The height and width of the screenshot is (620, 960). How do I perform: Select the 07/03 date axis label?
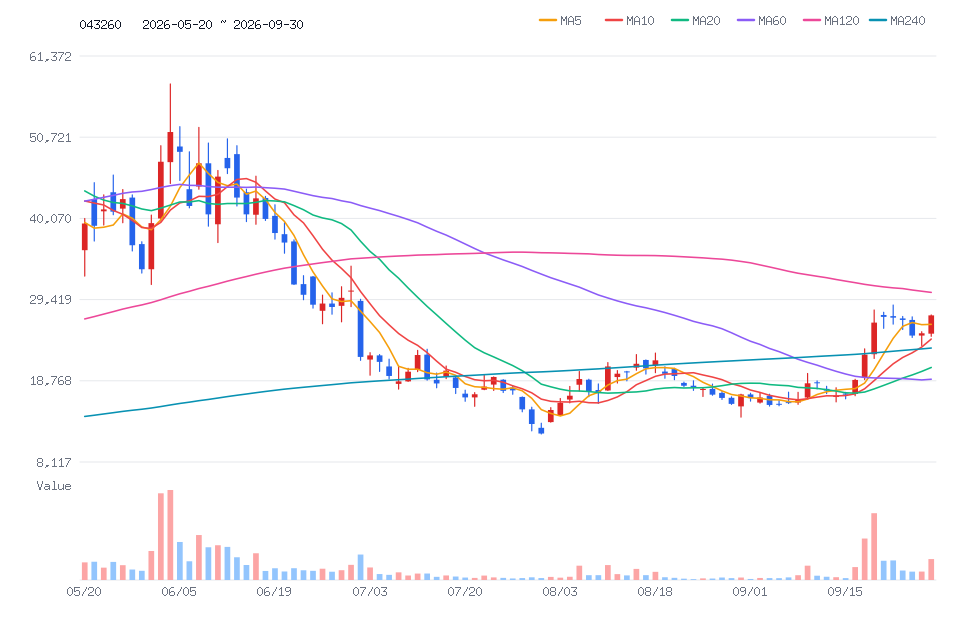coord(370,591)
